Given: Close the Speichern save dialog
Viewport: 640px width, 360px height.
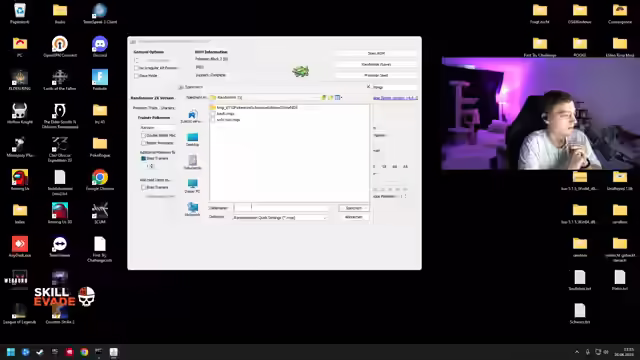Looking at the screenshot, I should point(368,87).
